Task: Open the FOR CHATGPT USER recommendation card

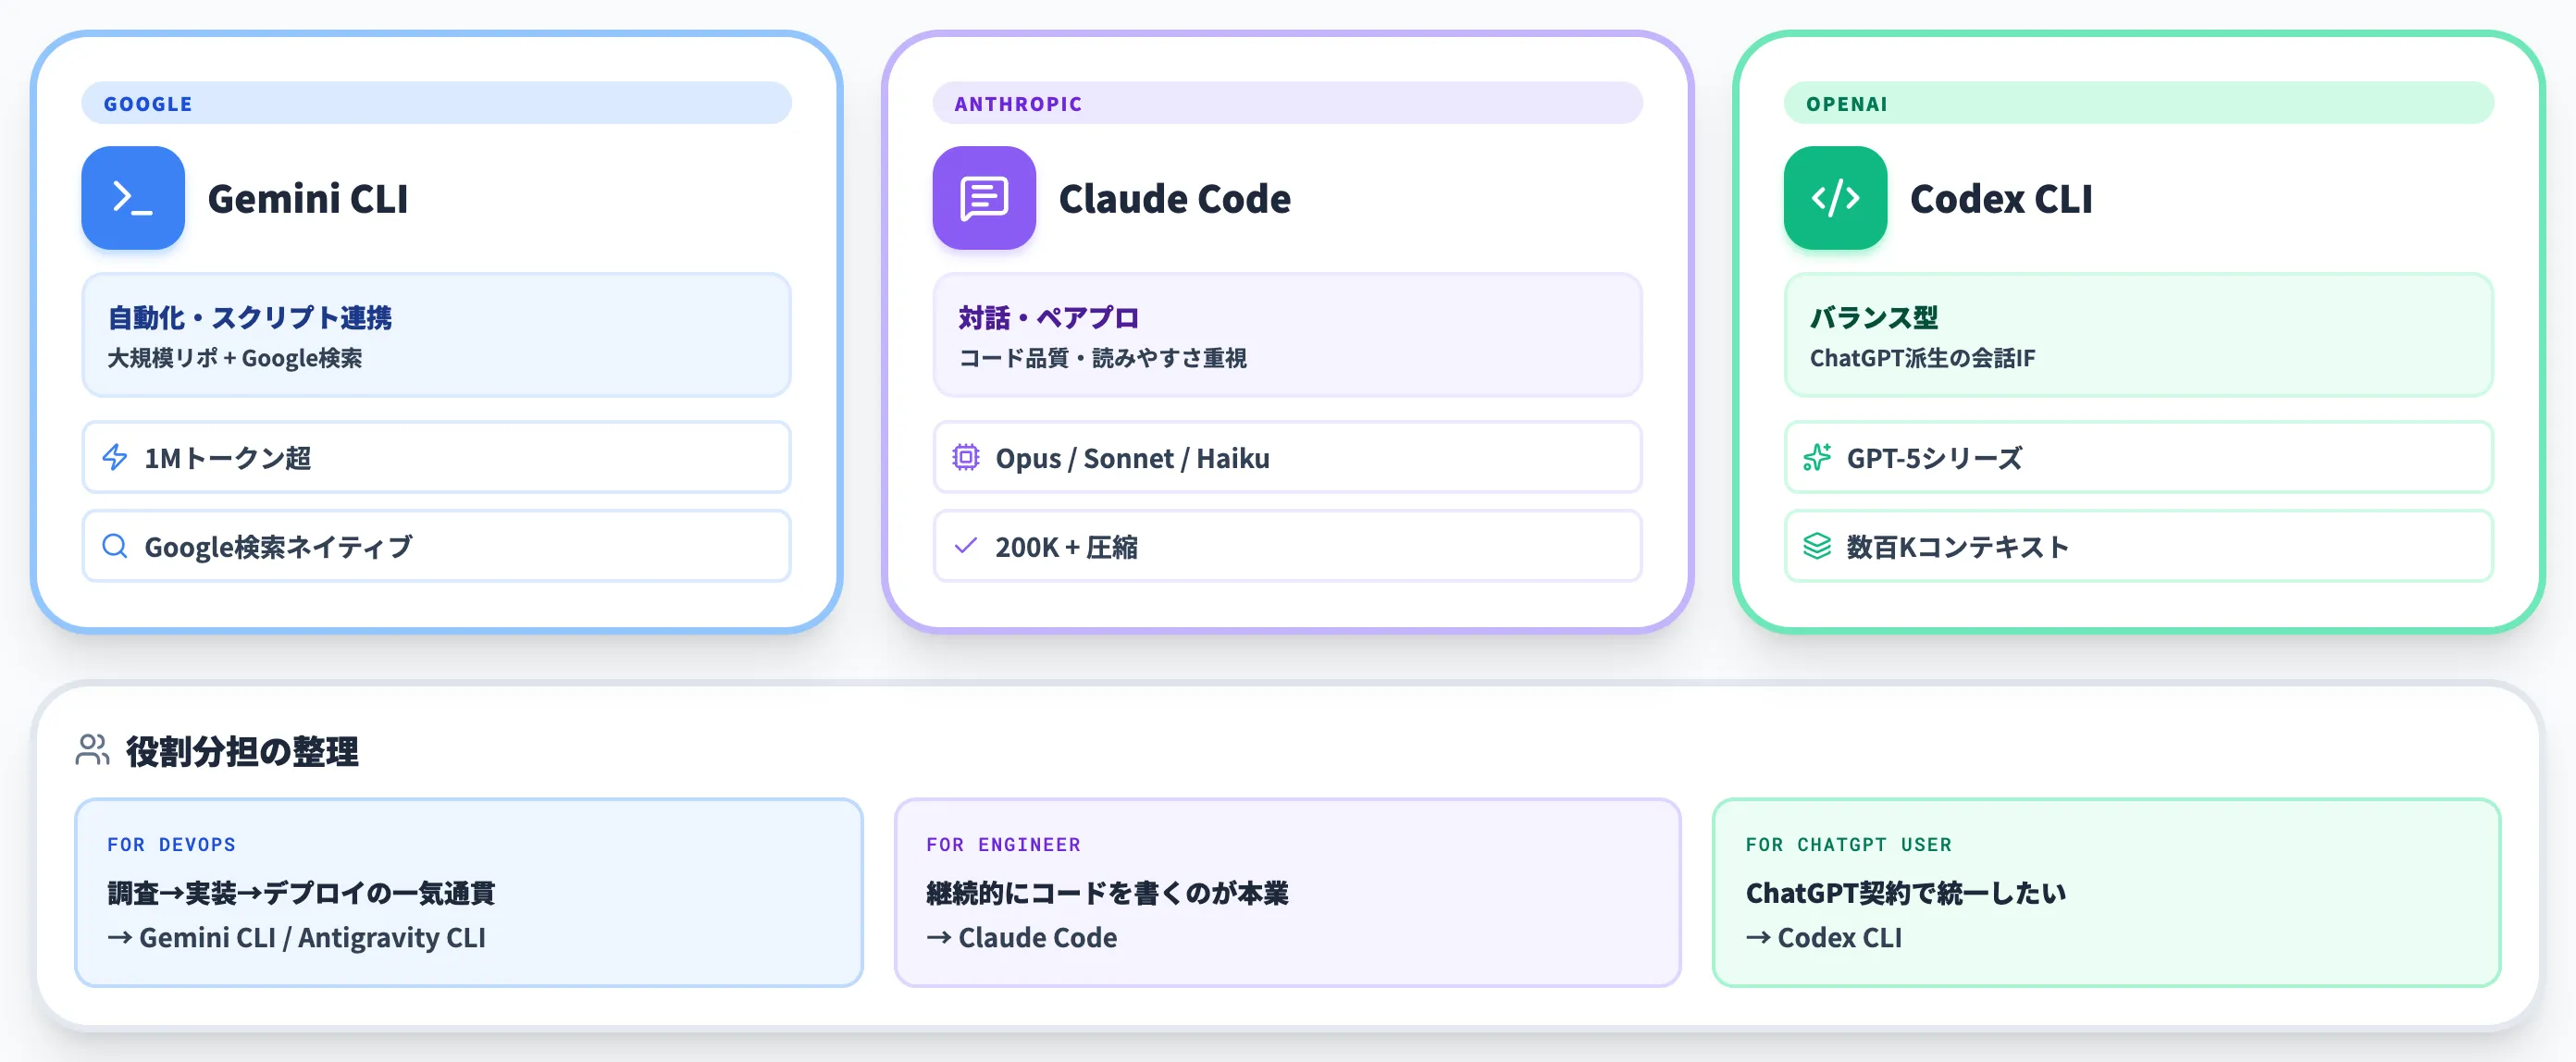Action: [x=2106, y=892]
